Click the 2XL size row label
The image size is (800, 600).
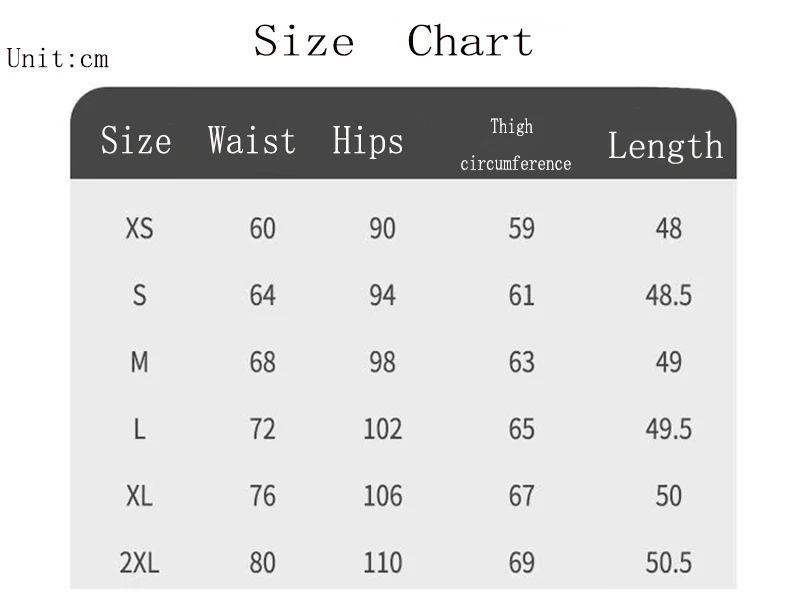coord(139,563)
